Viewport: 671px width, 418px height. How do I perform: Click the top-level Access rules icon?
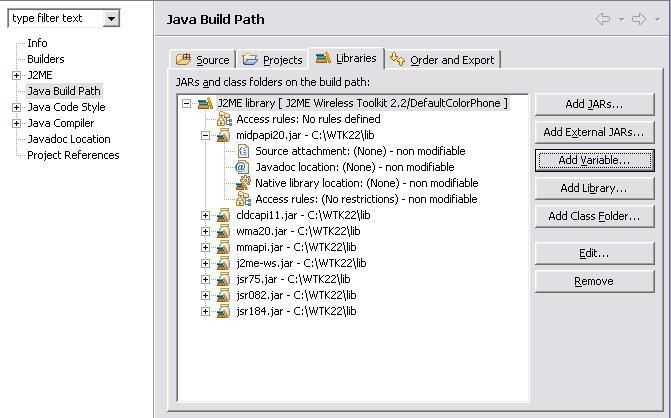(224, 119)
